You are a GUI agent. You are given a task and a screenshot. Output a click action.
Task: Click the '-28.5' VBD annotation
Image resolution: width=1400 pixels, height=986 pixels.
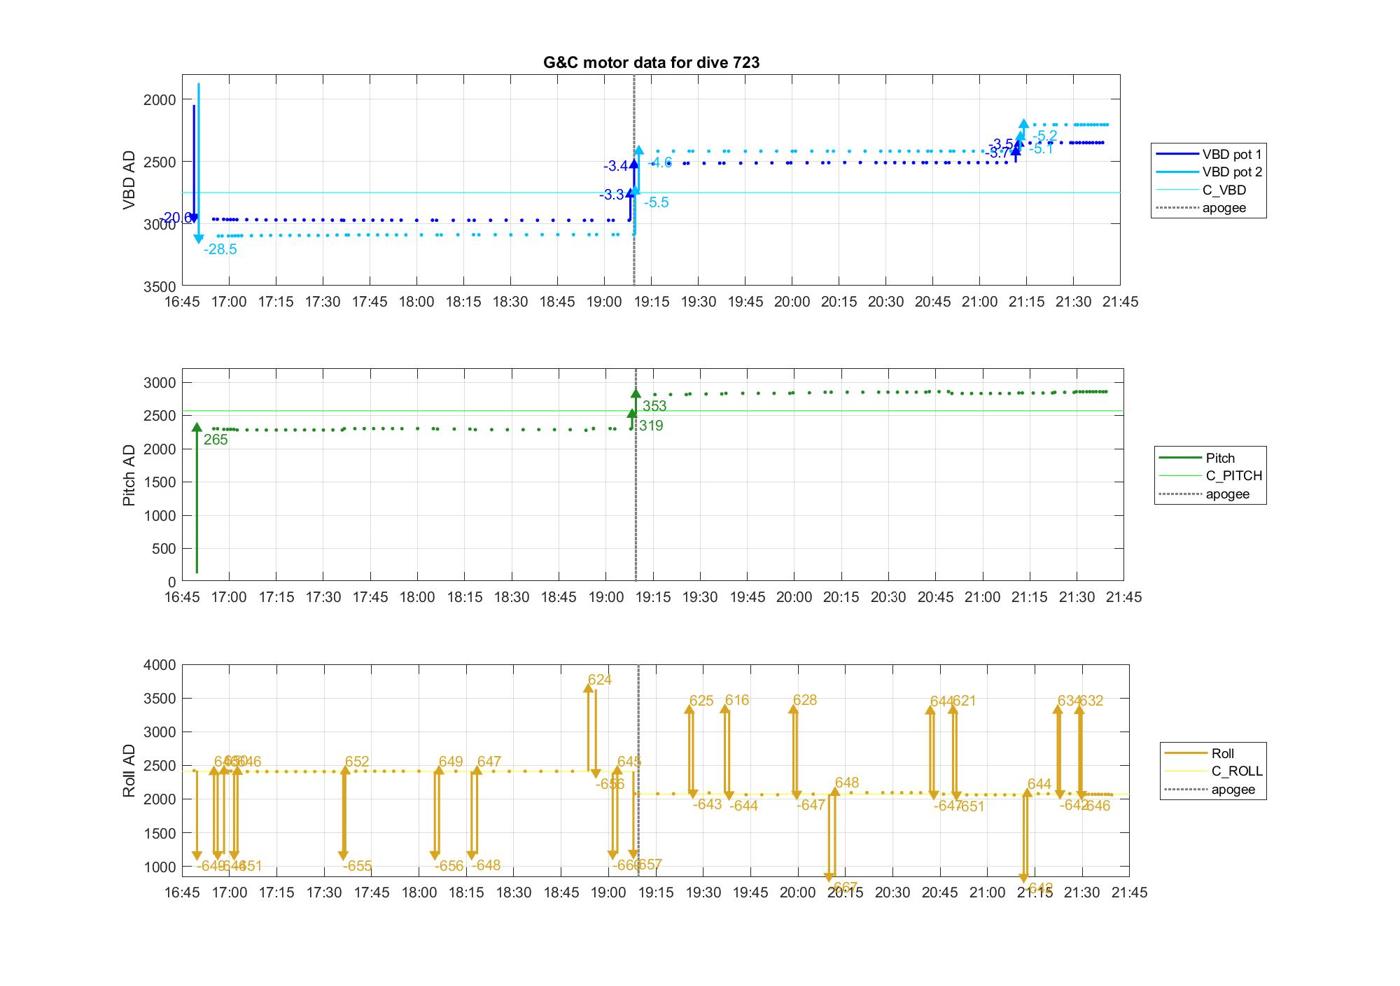pos(220,250)
